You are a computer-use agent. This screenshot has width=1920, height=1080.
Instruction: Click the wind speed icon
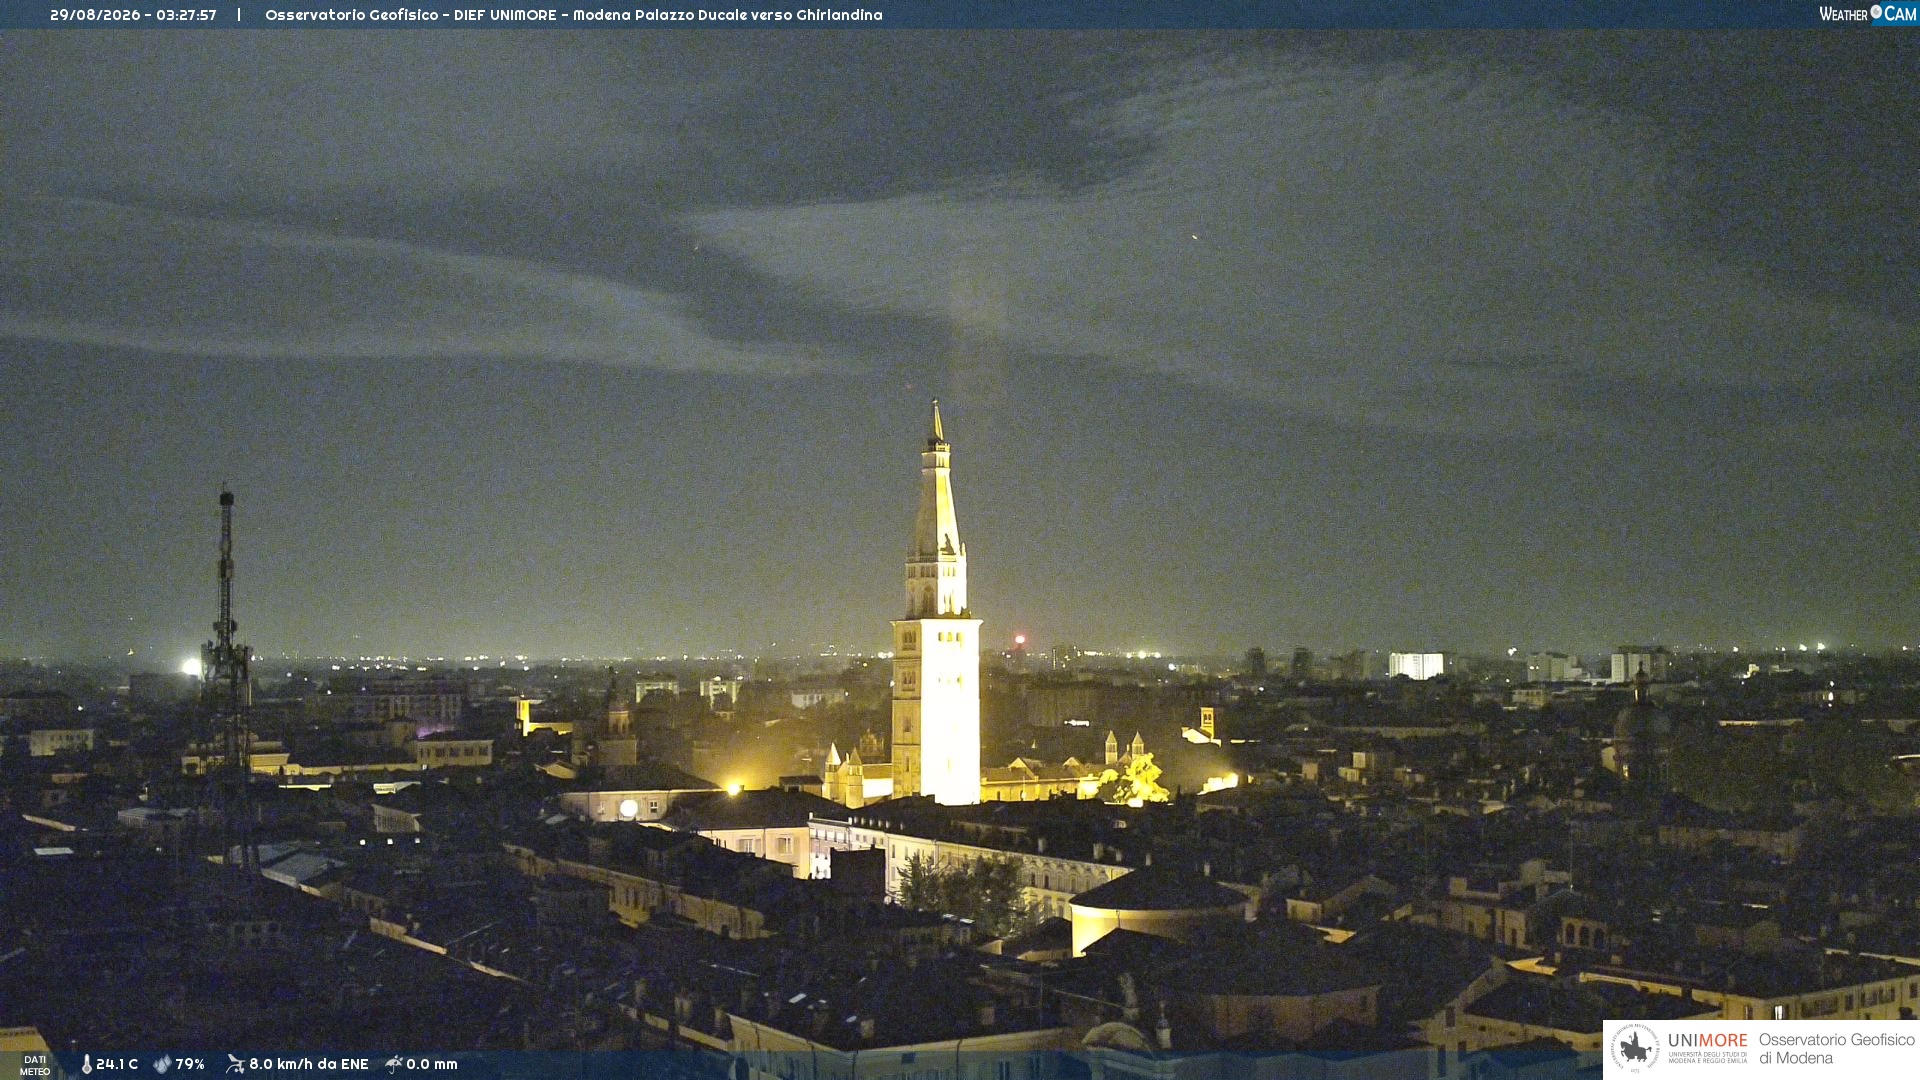click(235, 1064)
